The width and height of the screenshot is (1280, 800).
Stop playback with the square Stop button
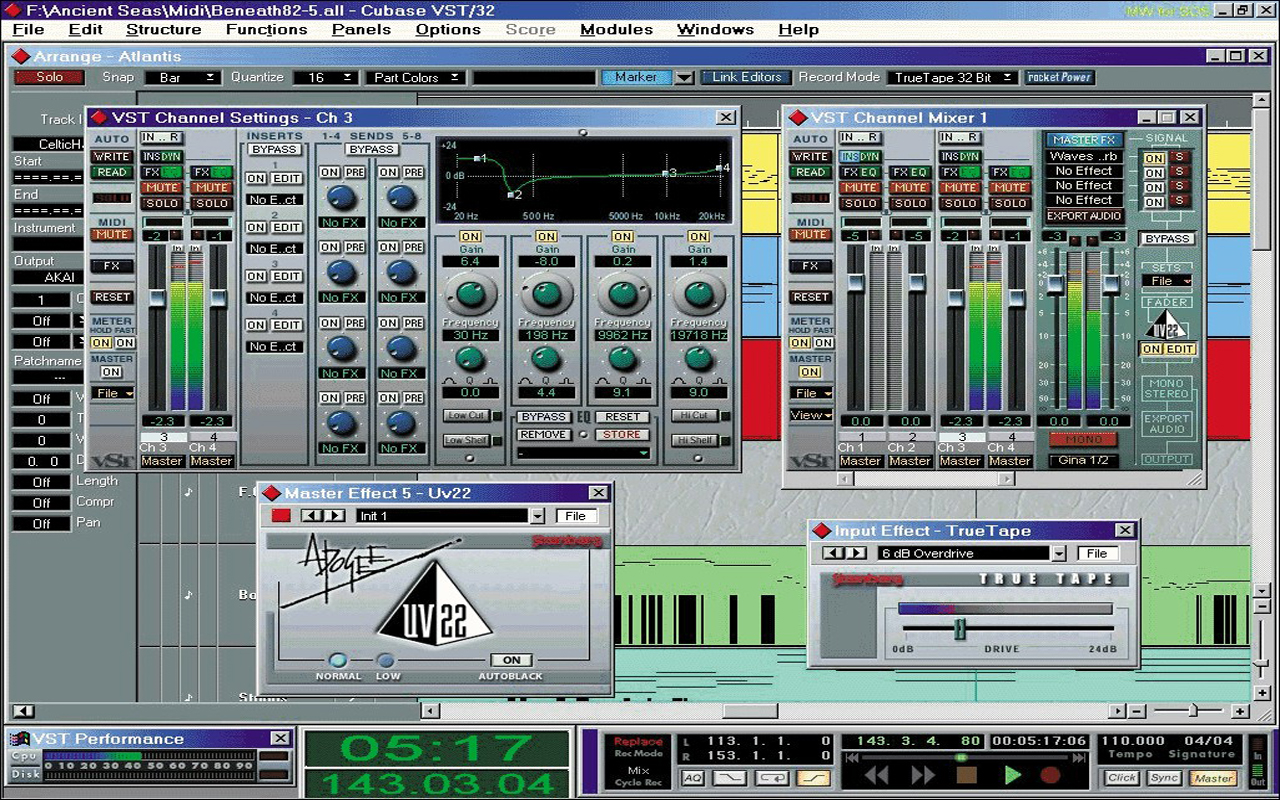coord(966,775)
